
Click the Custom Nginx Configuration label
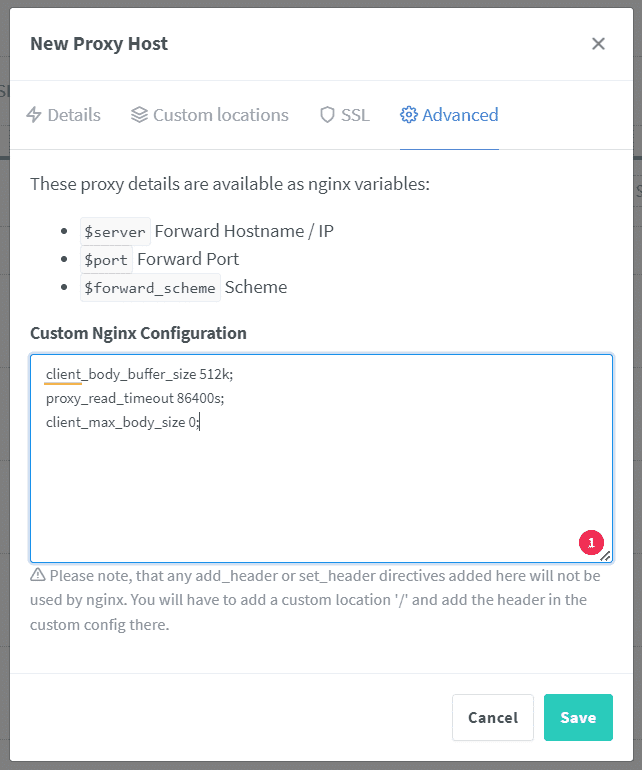click(x=138, y=333)
